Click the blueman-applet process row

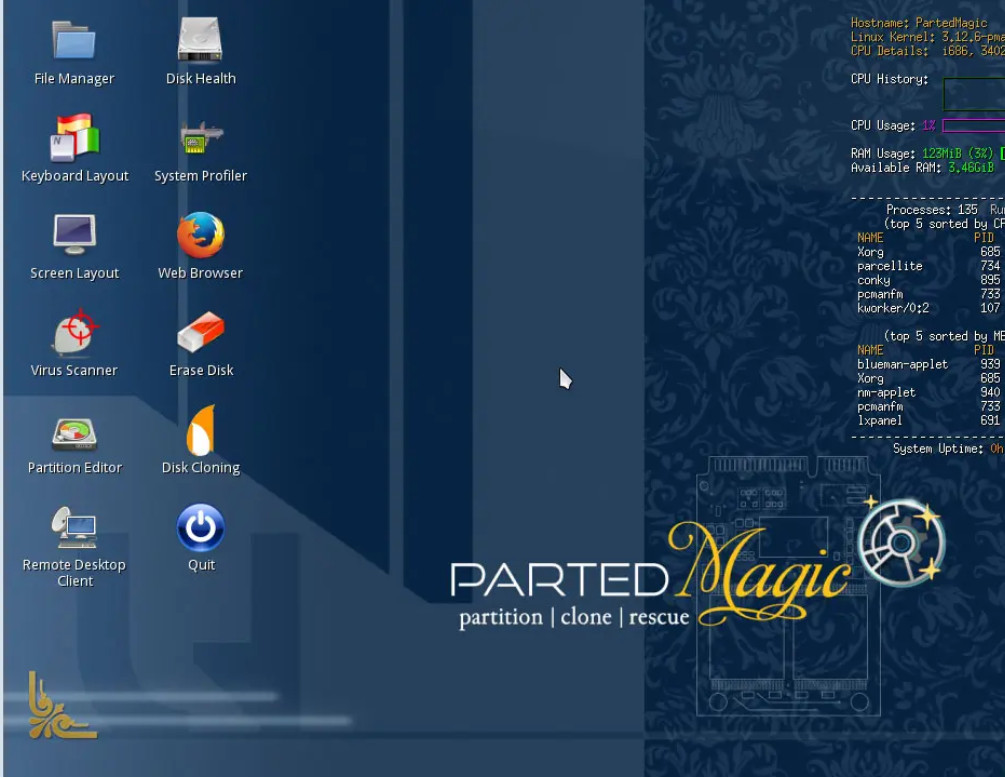[x=929, y=365]
